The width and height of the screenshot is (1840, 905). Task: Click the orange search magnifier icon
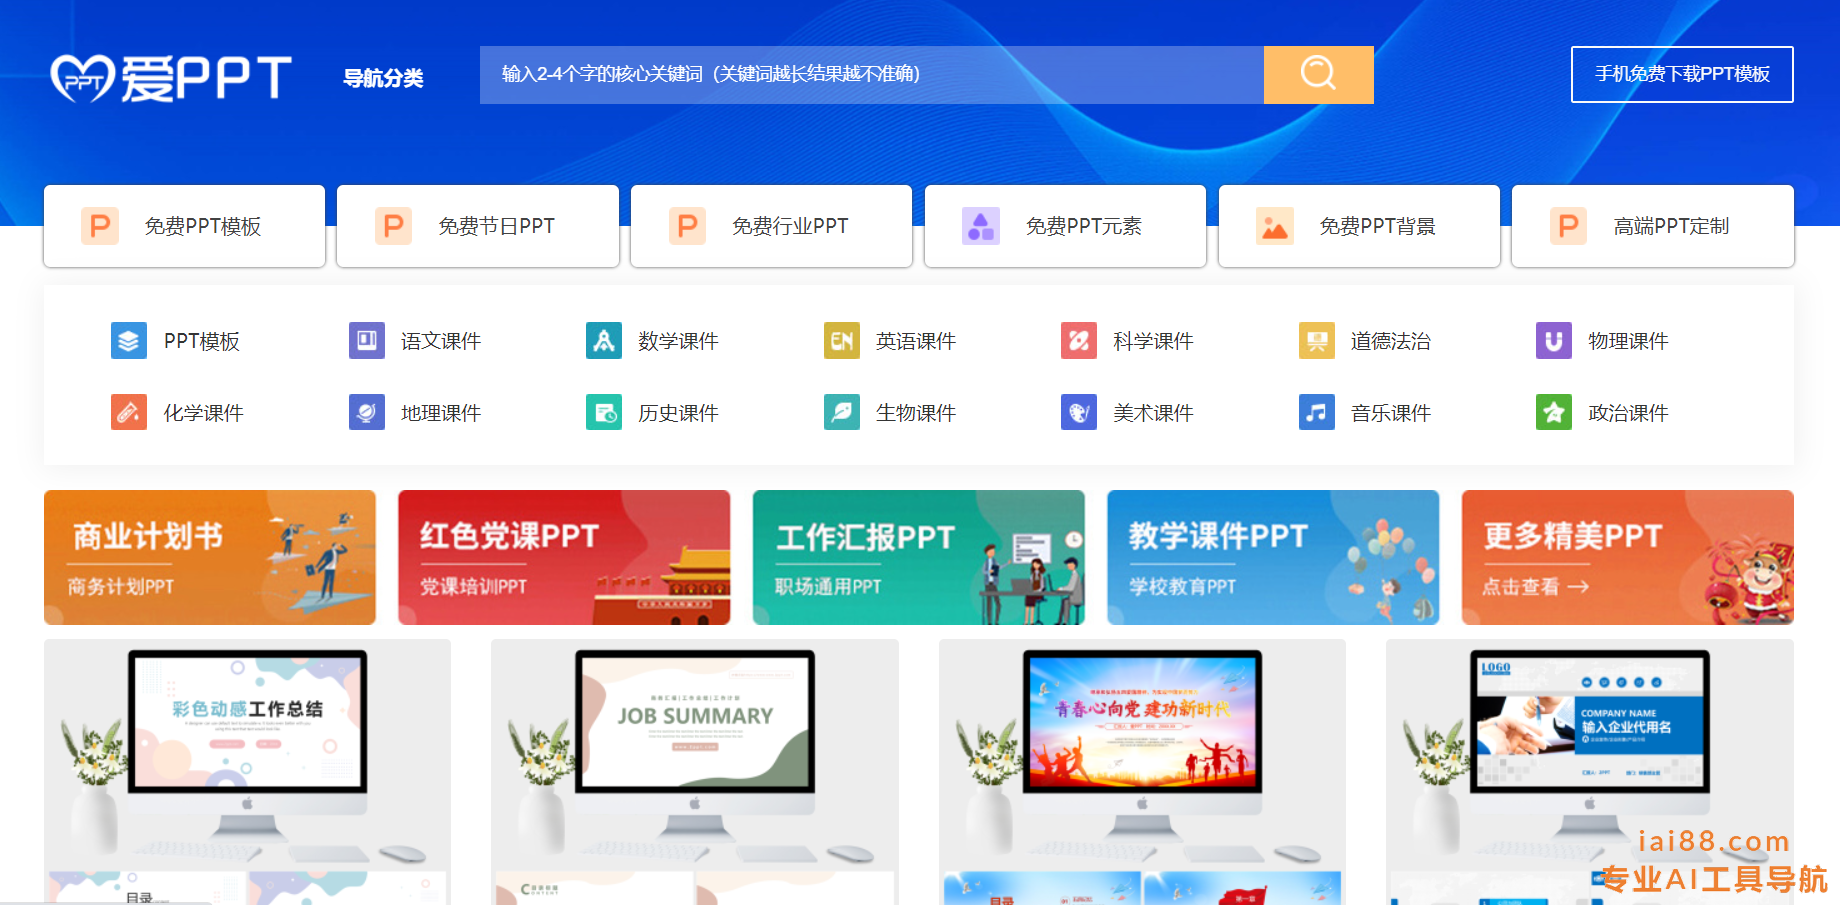click(1318, 74)
